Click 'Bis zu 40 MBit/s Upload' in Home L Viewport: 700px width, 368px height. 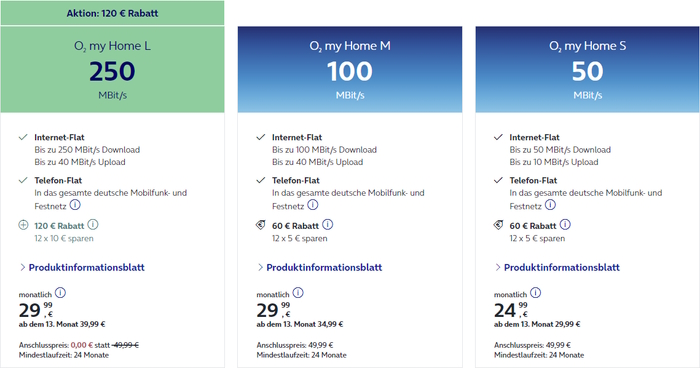(x=80, y=162)
